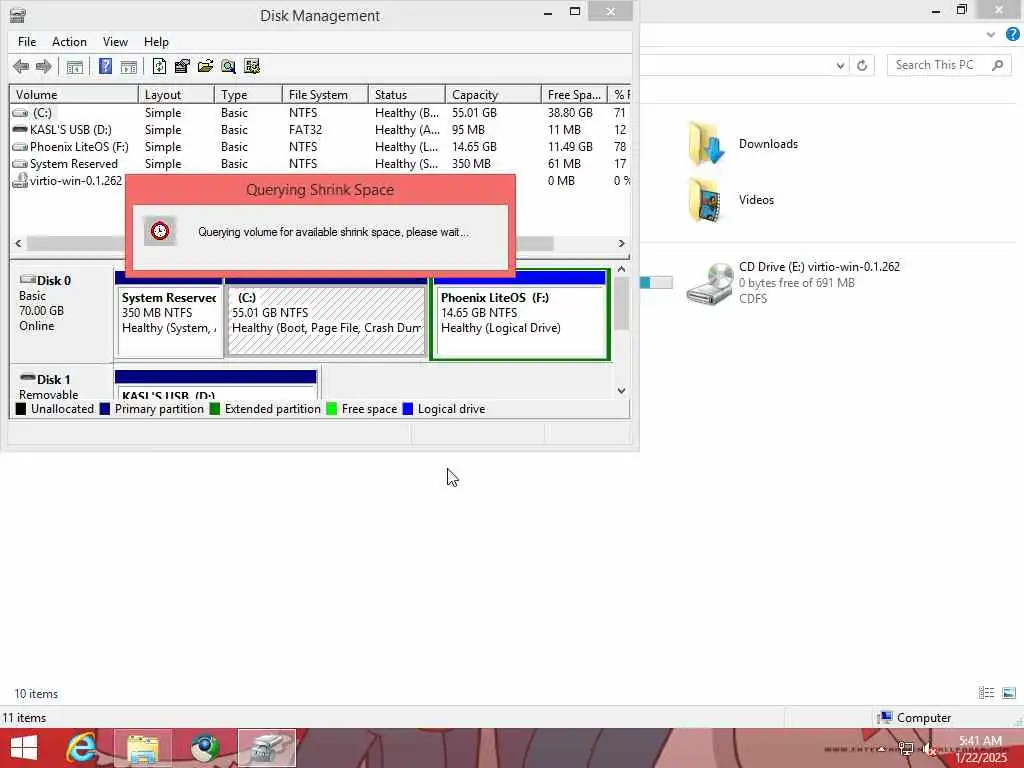Open the Help menu

pos(156,42)
